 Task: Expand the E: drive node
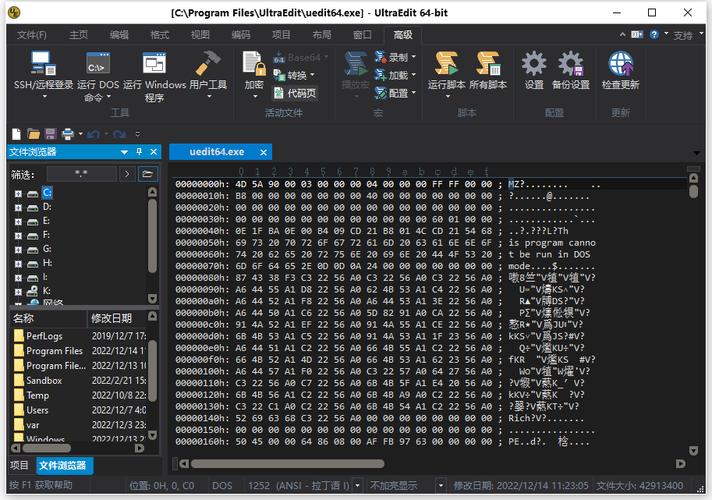pyautogui.click(x=18, y=222)
